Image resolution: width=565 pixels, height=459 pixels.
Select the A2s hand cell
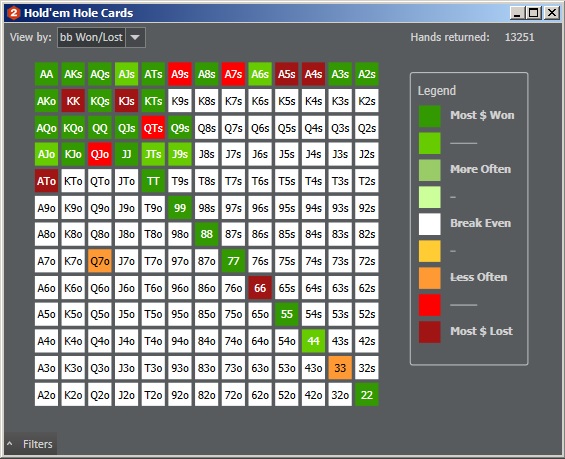click(x=366, y=74)
